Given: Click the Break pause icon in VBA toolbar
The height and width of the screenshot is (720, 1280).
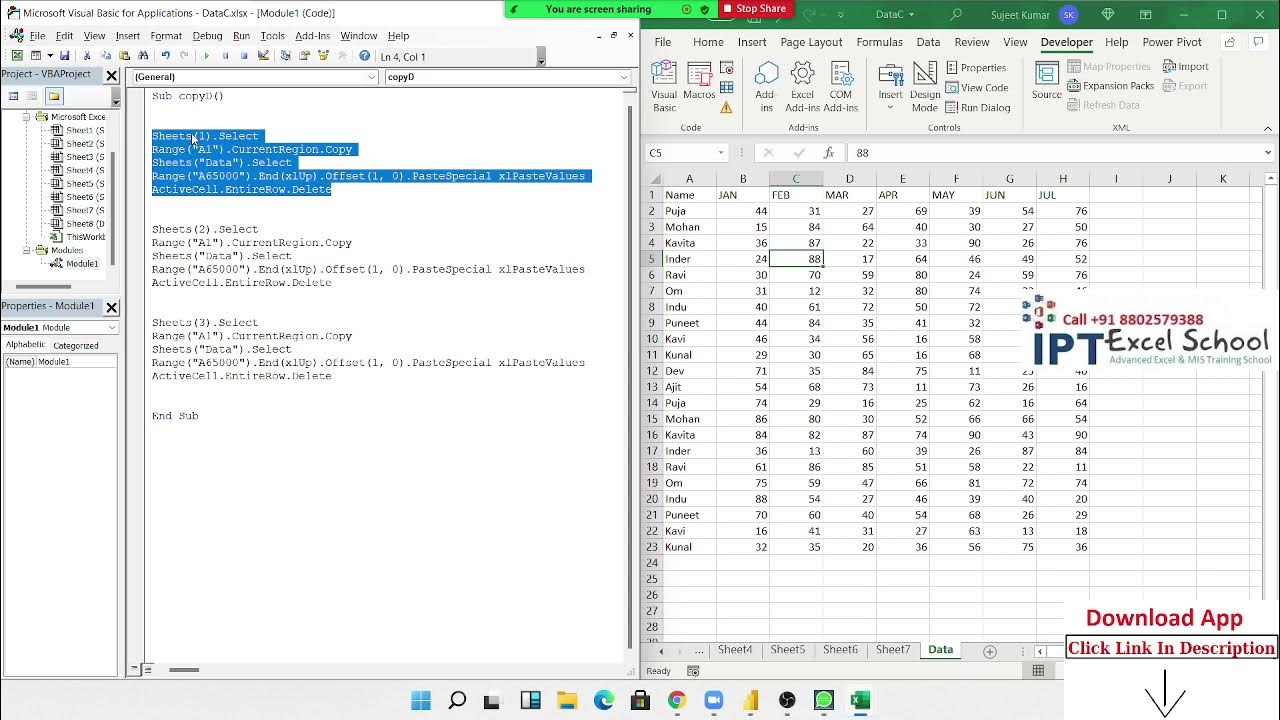Looking at the screenshot, I should (225, 56).
